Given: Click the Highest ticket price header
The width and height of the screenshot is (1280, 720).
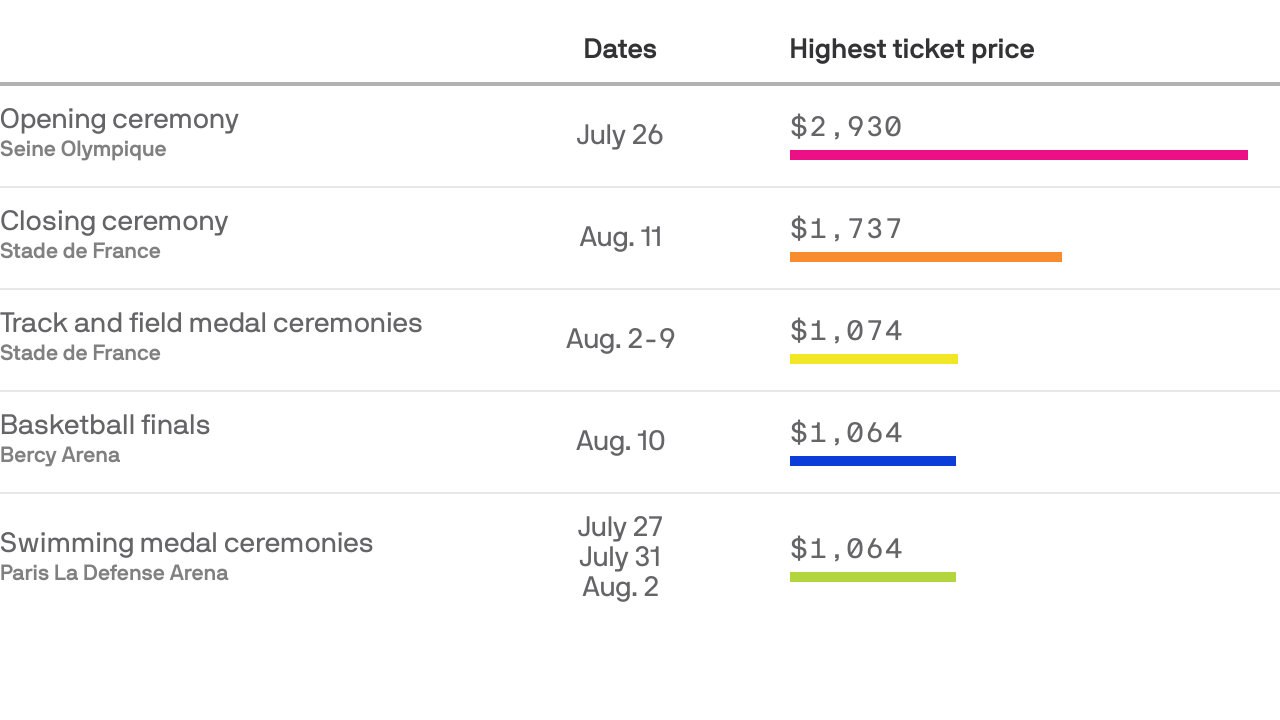Looking at the screenshot, I should [x=911, y=49].
